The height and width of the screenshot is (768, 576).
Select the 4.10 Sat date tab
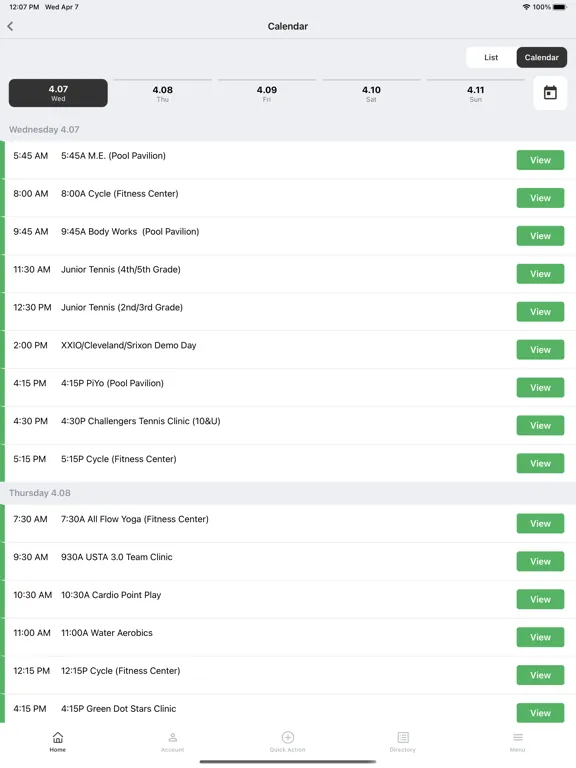[x=371, y=93]
